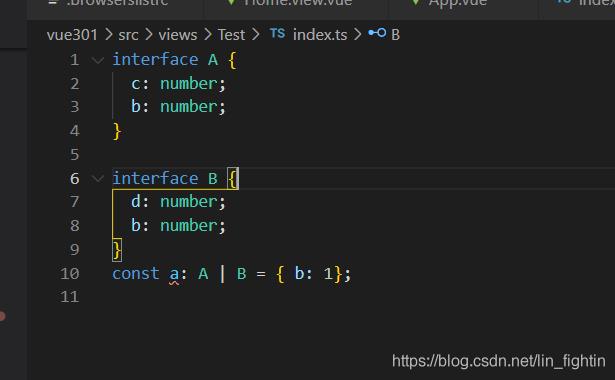This screenshot has width=615, height=380.
Task: Click line number 10 in gutter
Action: pos(70,274)
